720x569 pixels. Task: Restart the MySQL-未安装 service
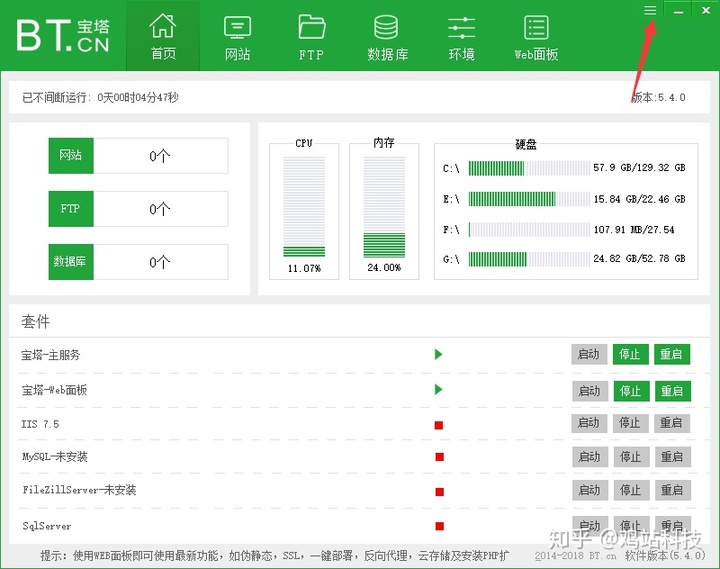pos(673,457)
